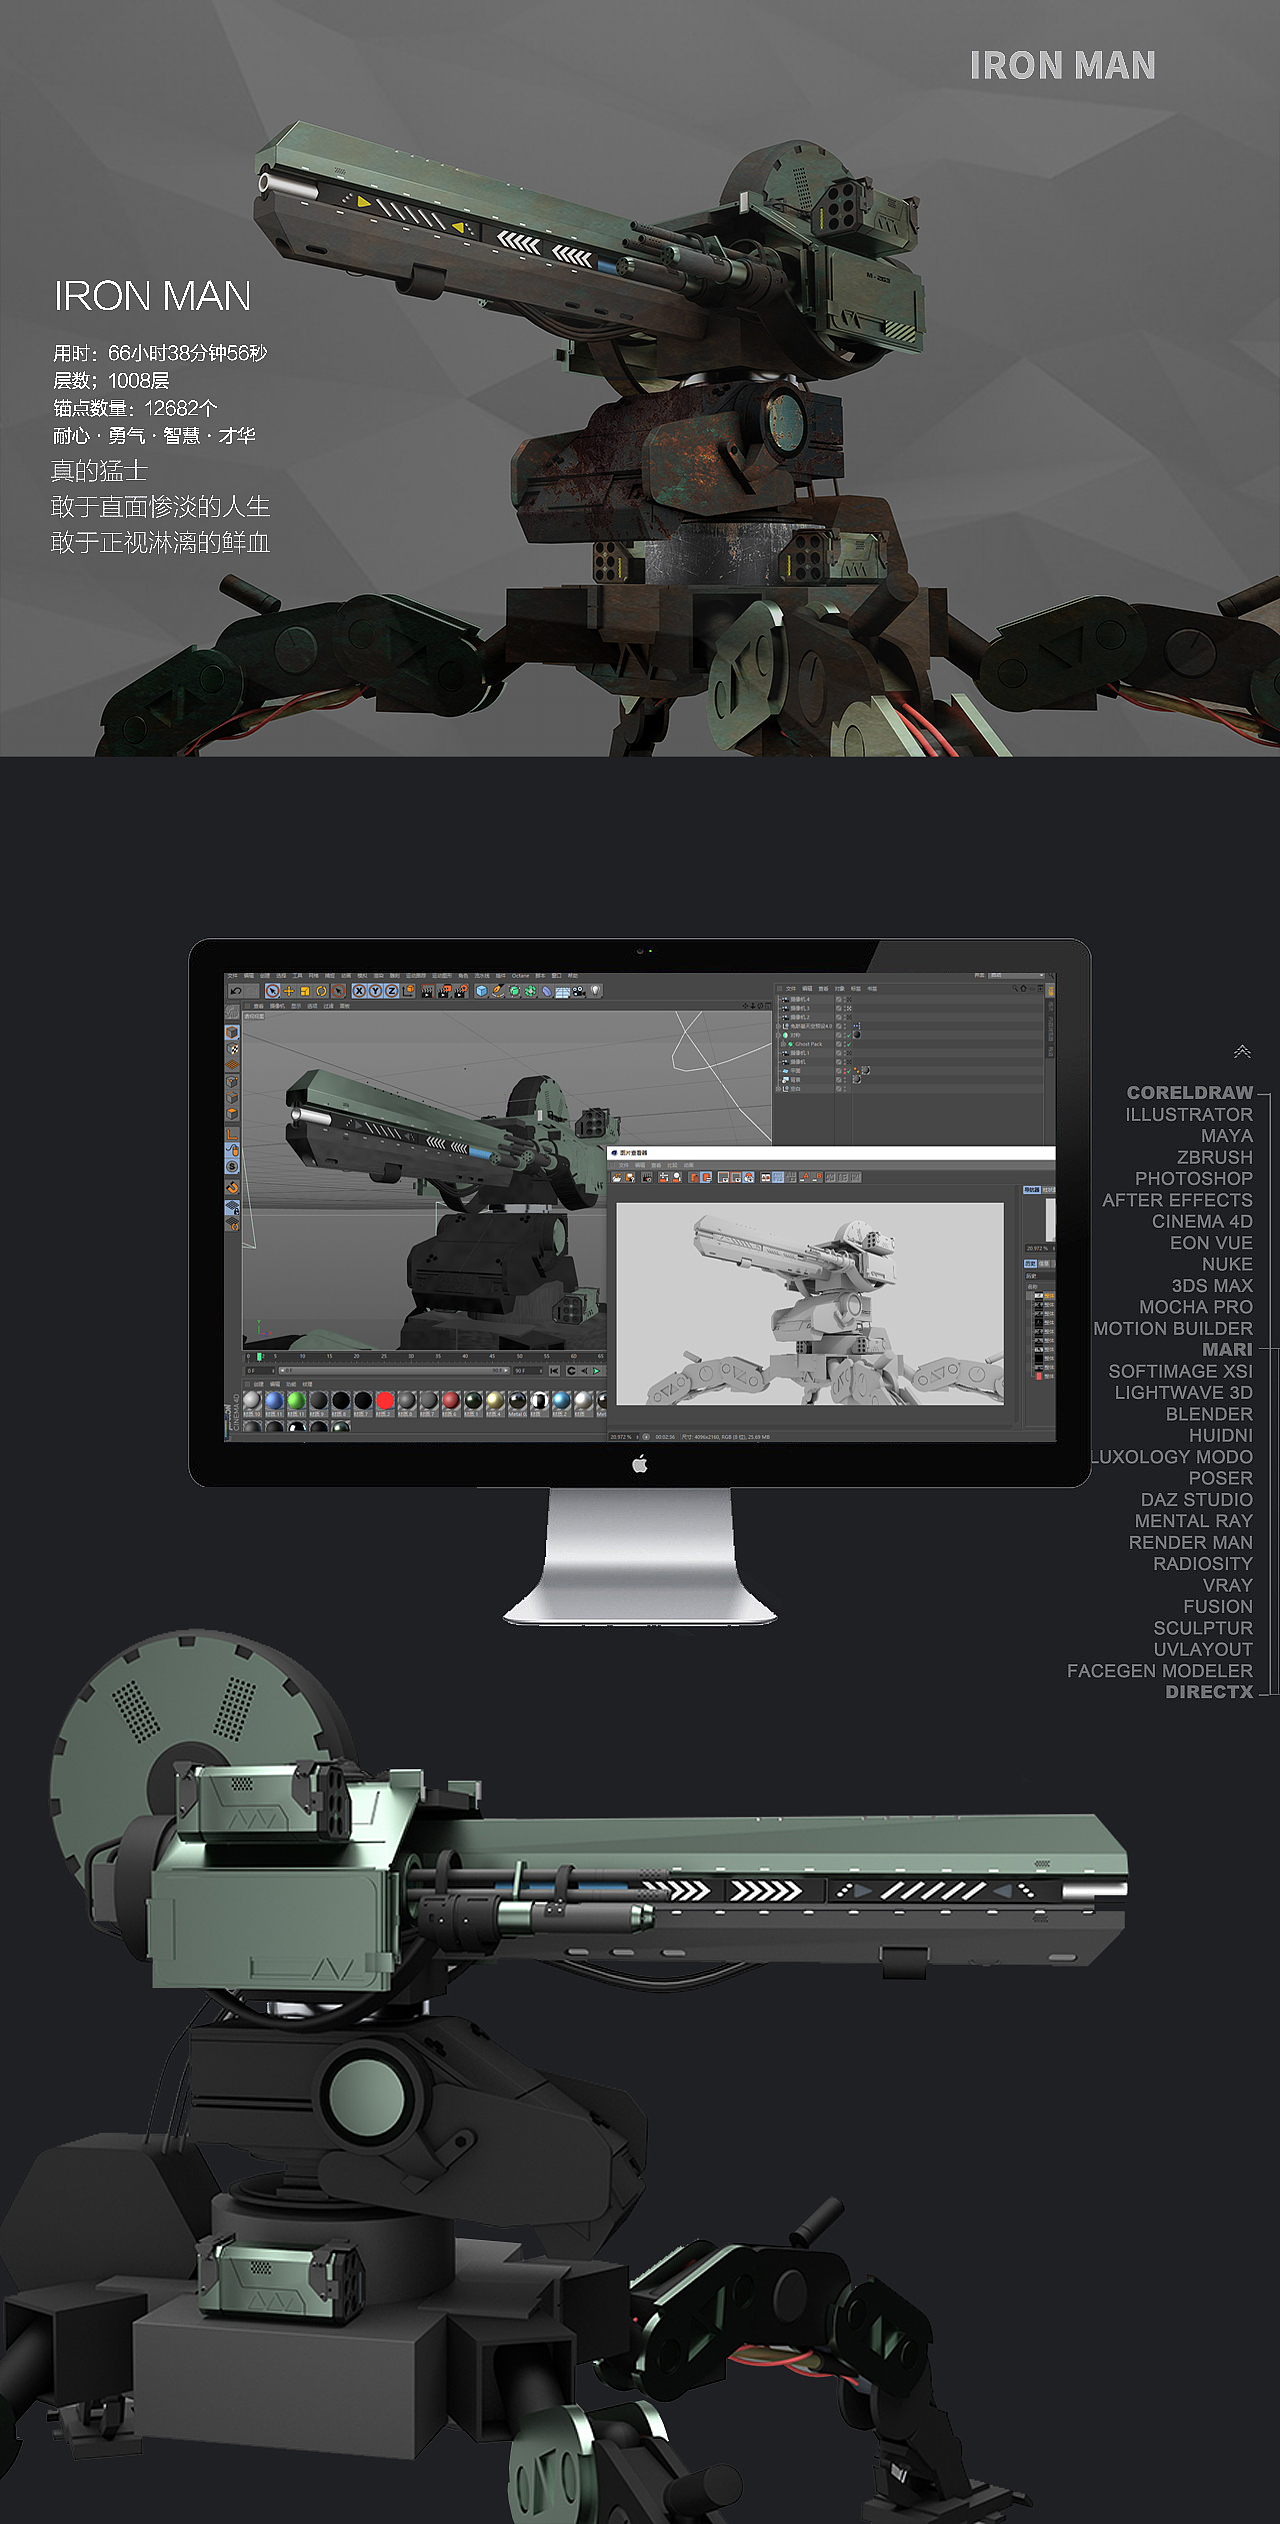This screenshot has height=2524, width=1280.
Task: Switch to Points mode
Action: (232, 1081)
